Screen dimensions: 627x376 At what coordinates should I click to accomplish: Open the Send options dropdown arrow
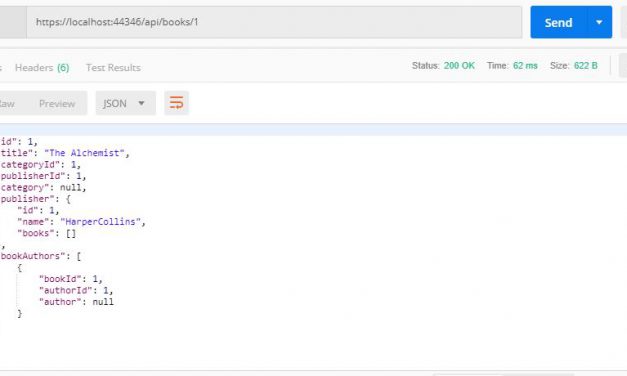pyautogui.click(x=599, y=22)
